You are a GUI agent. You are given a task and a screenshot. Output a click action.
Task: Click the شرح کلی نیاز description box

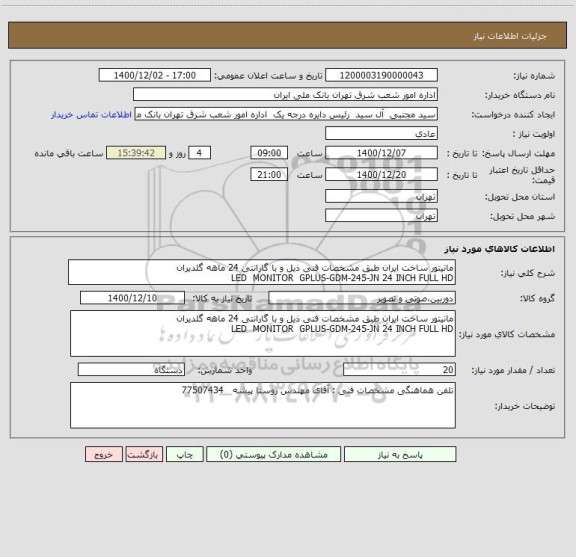click(x=262, y=272)
